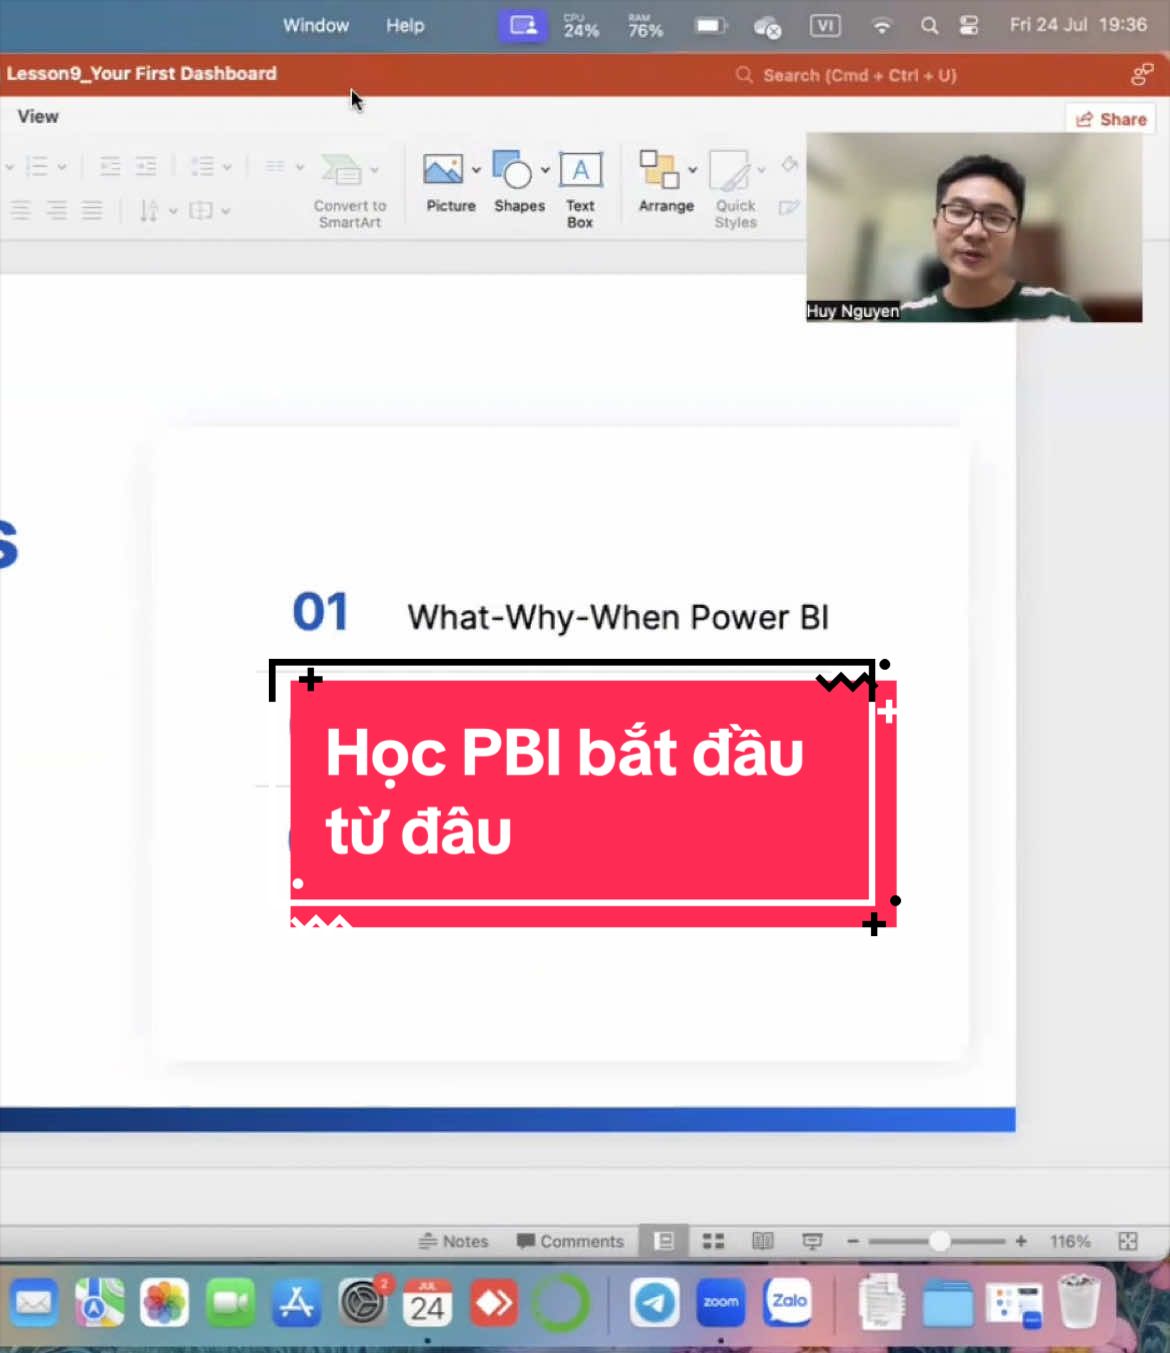
Task: Open the line spacing dropdown arrow
Action: 227,167
